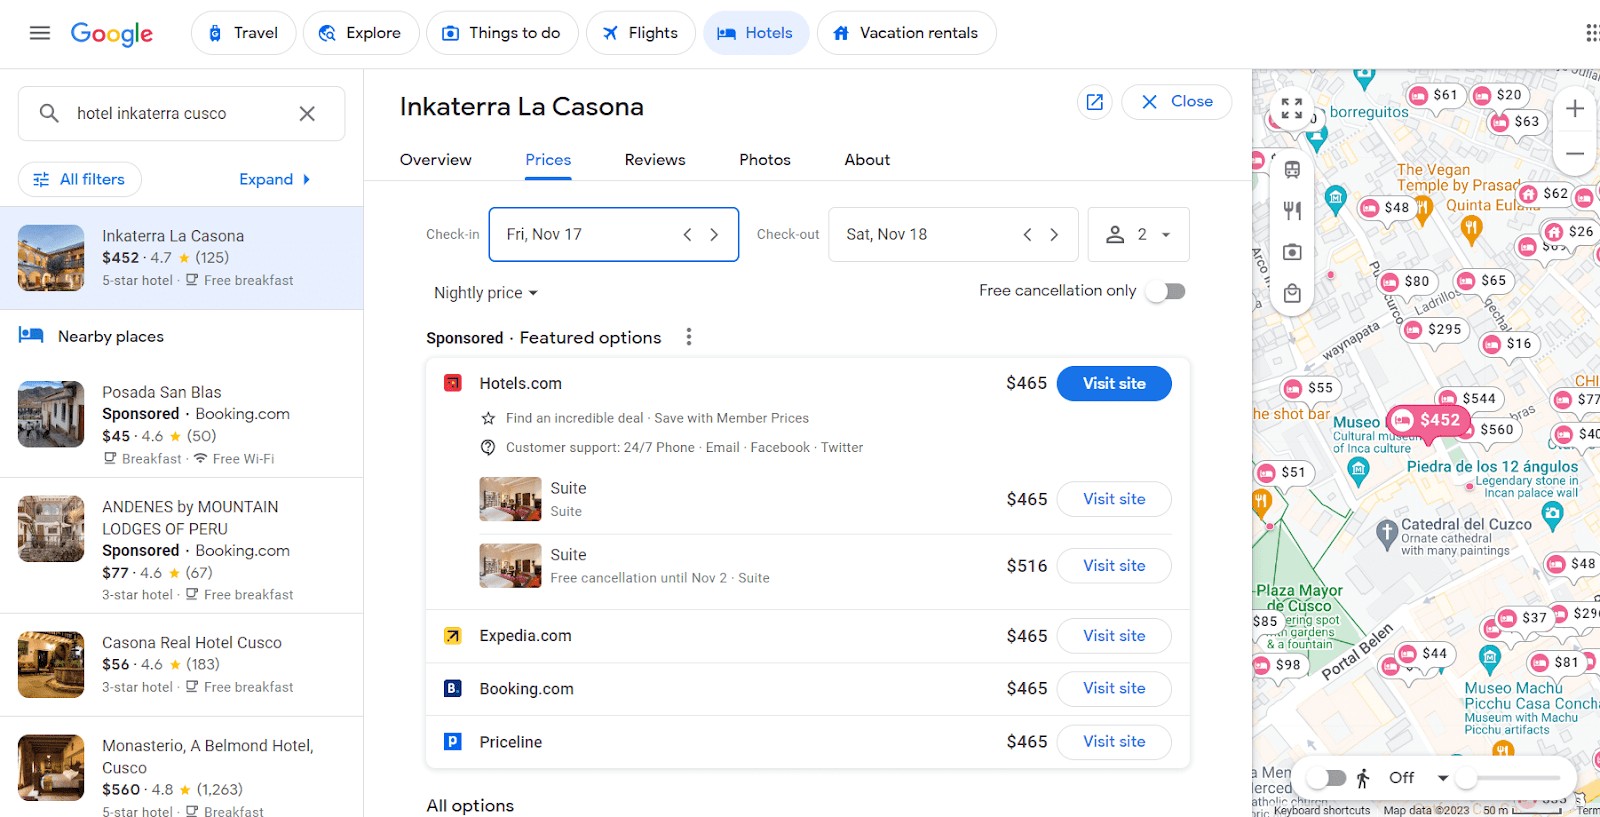This screenshot has height=817, width=1600.
Task: Open the Google main menu hamburger icon
Action: coord(40,33)
